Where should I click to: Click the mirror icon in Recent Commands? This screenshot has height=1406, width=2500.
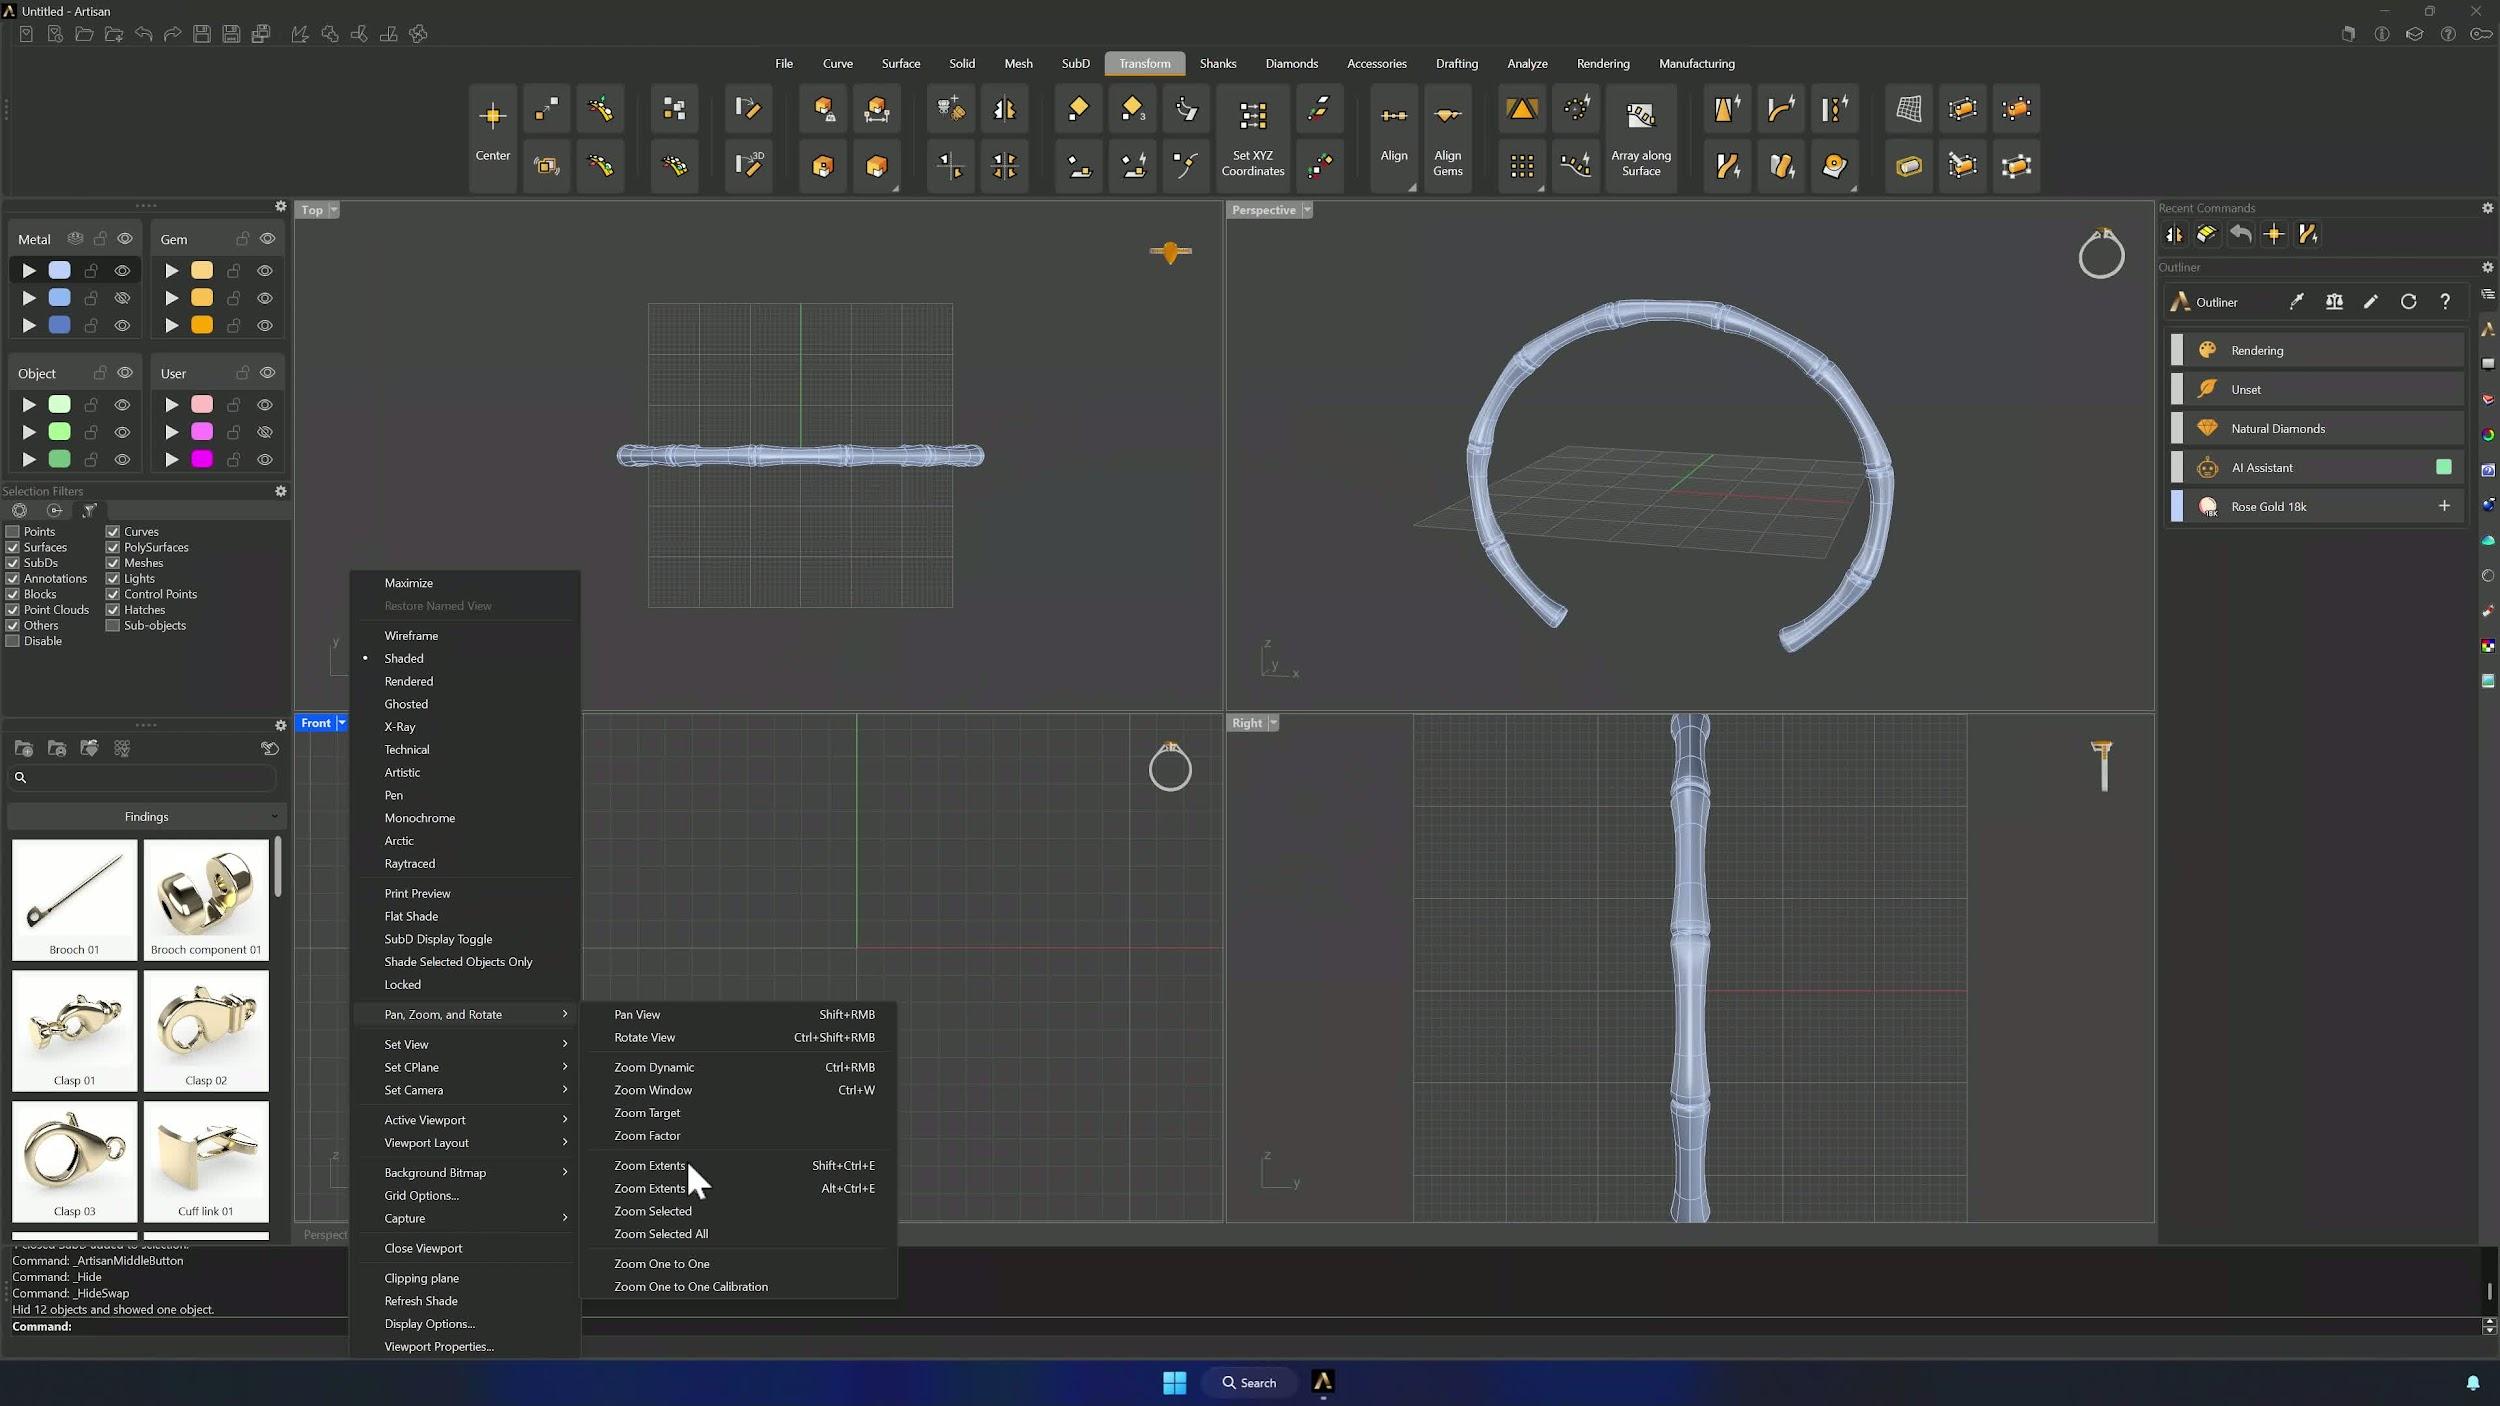click(2174, 234)
